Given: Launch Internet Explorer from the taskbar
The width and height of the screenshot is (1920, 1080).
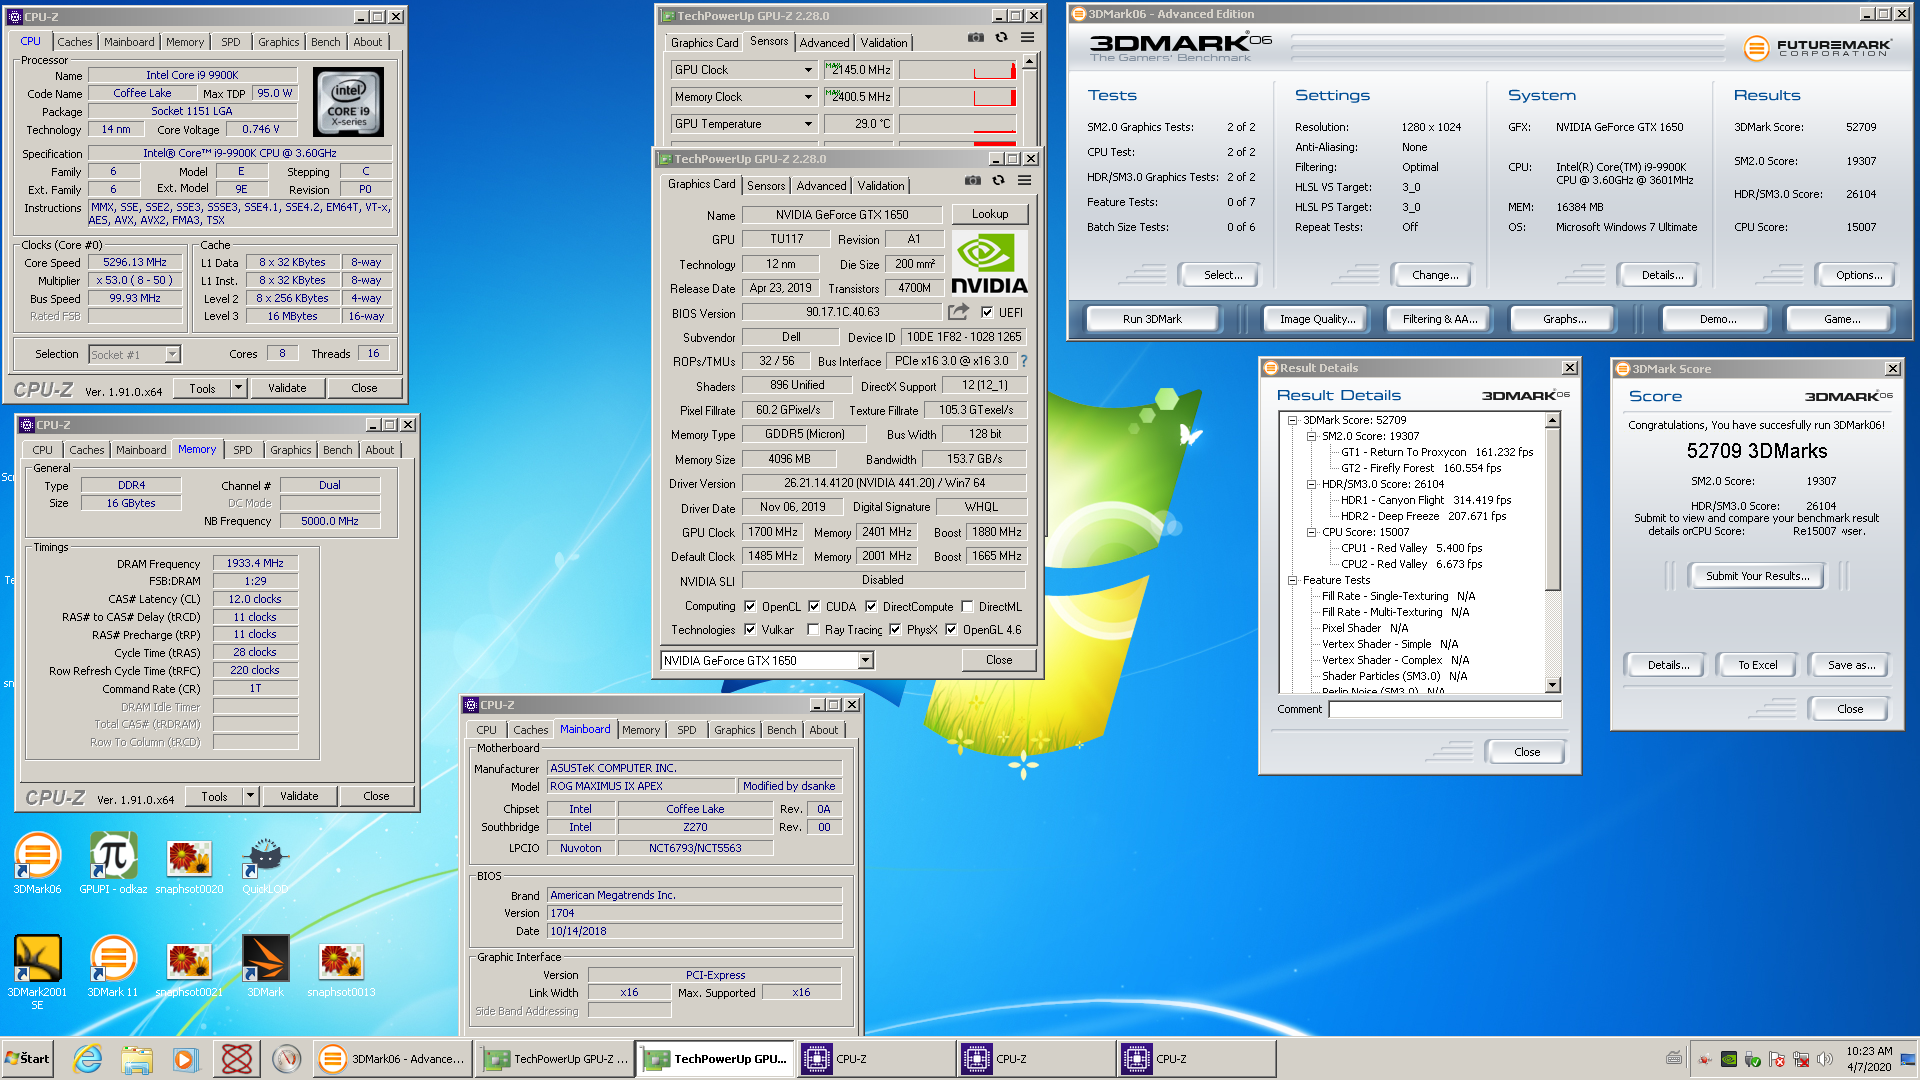Looking at the screenshot, I should tap(87, 1058).
